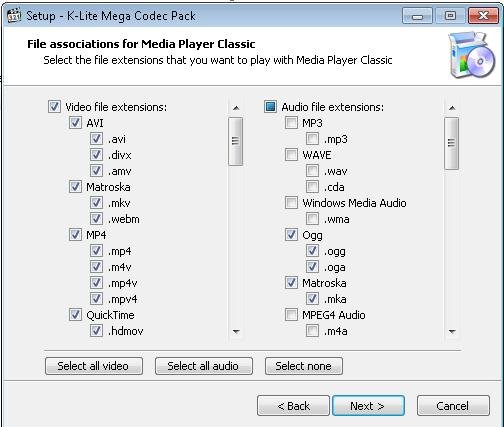504x427 pixels.
Task: Go back with the Back button
Action: 293,406
